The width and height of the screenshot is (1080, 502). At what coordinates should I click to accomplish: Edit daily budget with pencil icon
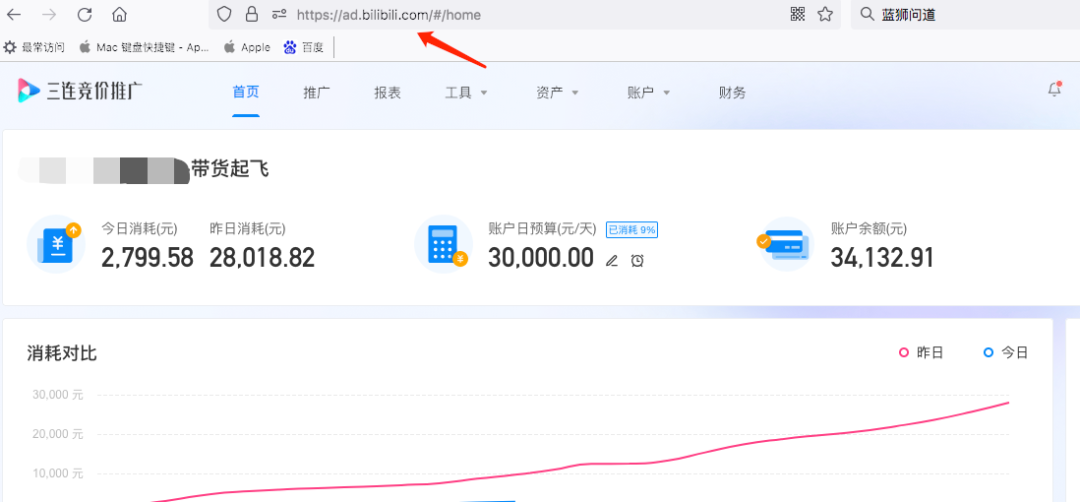[x=612, y=260]
